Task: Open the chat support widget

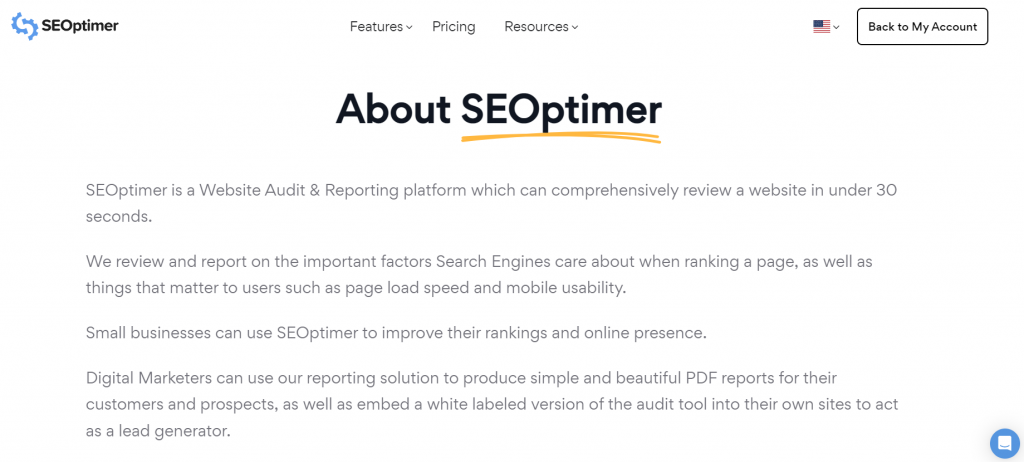Action: (1004, 443)
